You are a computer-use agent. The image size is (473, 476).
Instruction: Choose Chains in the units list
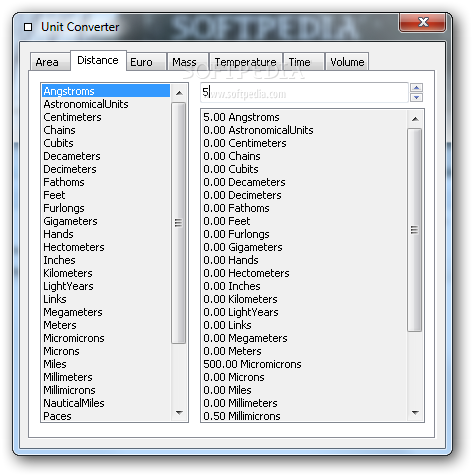106,130
